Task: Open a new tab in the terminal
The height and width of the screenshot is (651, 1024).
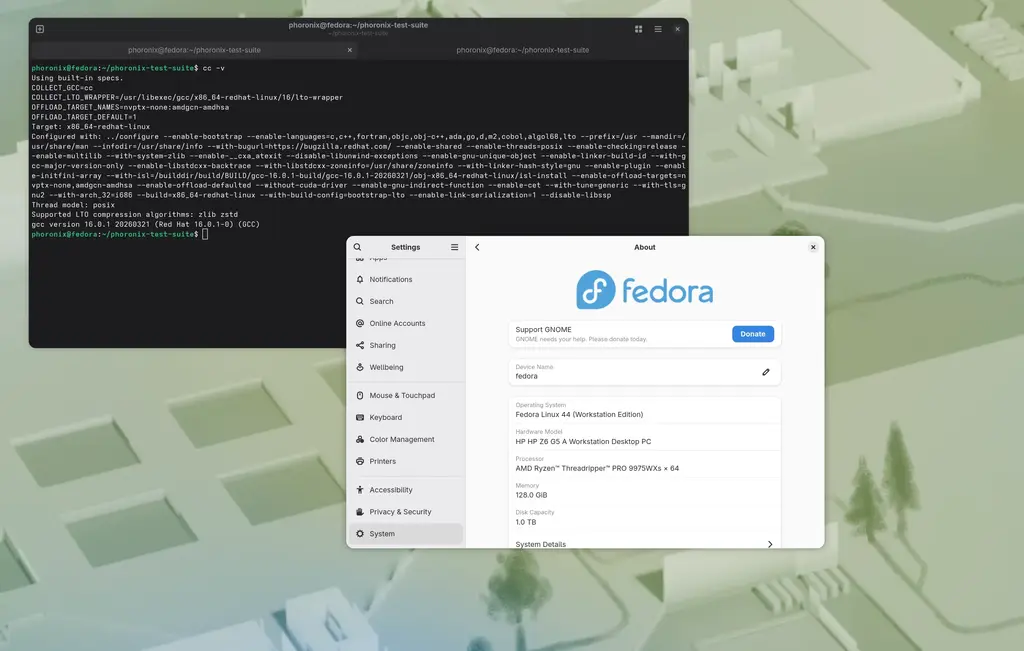Action: pyautogui.click(x=40, y=29)
